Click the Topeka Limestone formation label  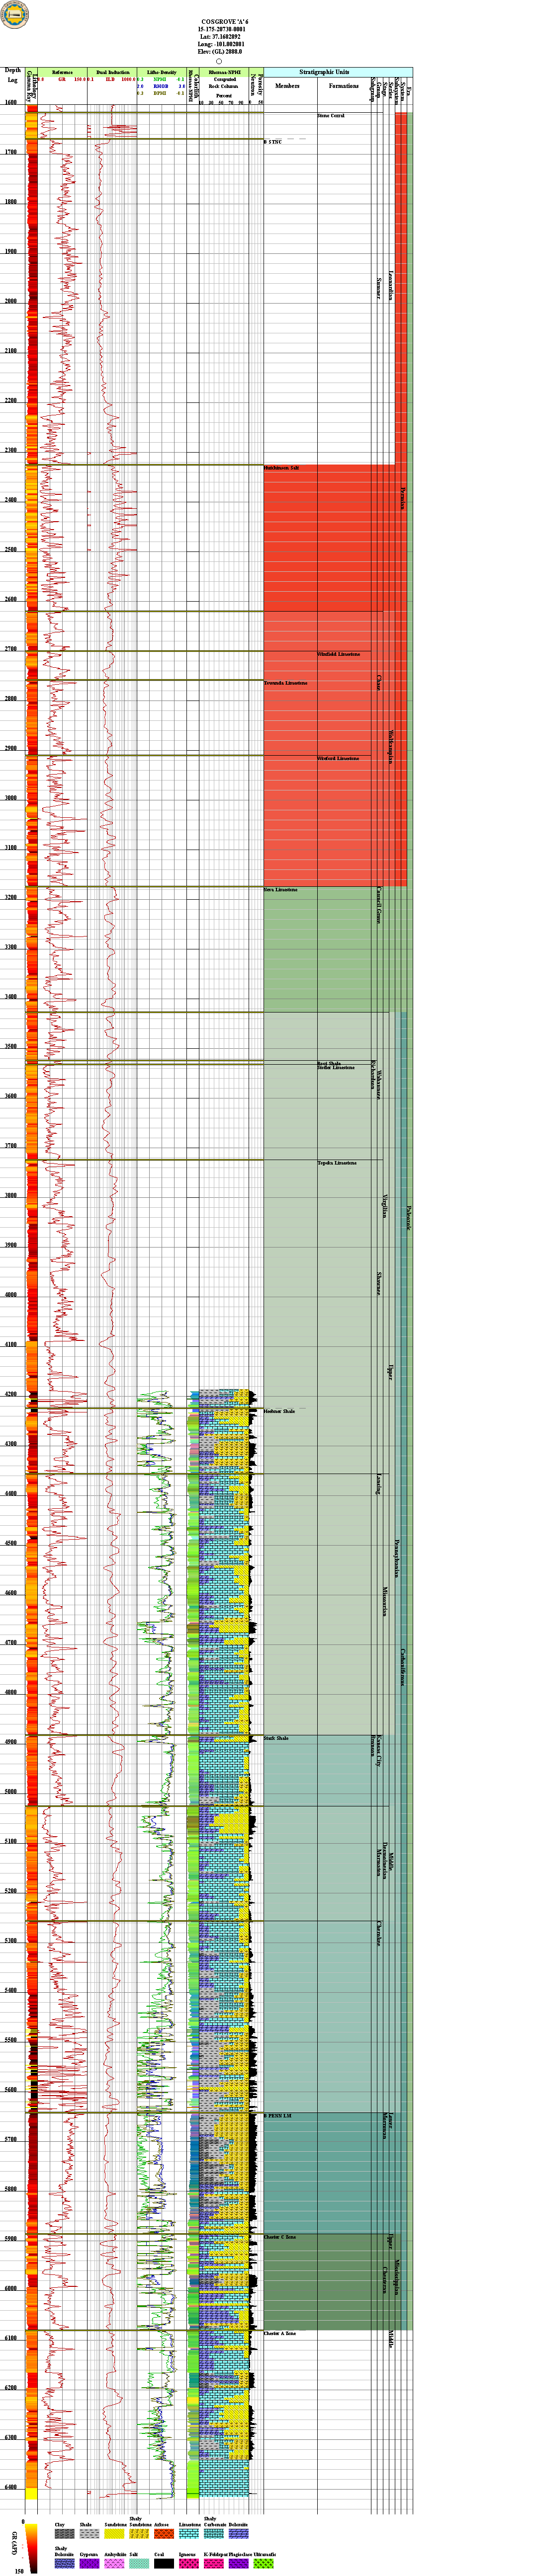coord(337,1163)
